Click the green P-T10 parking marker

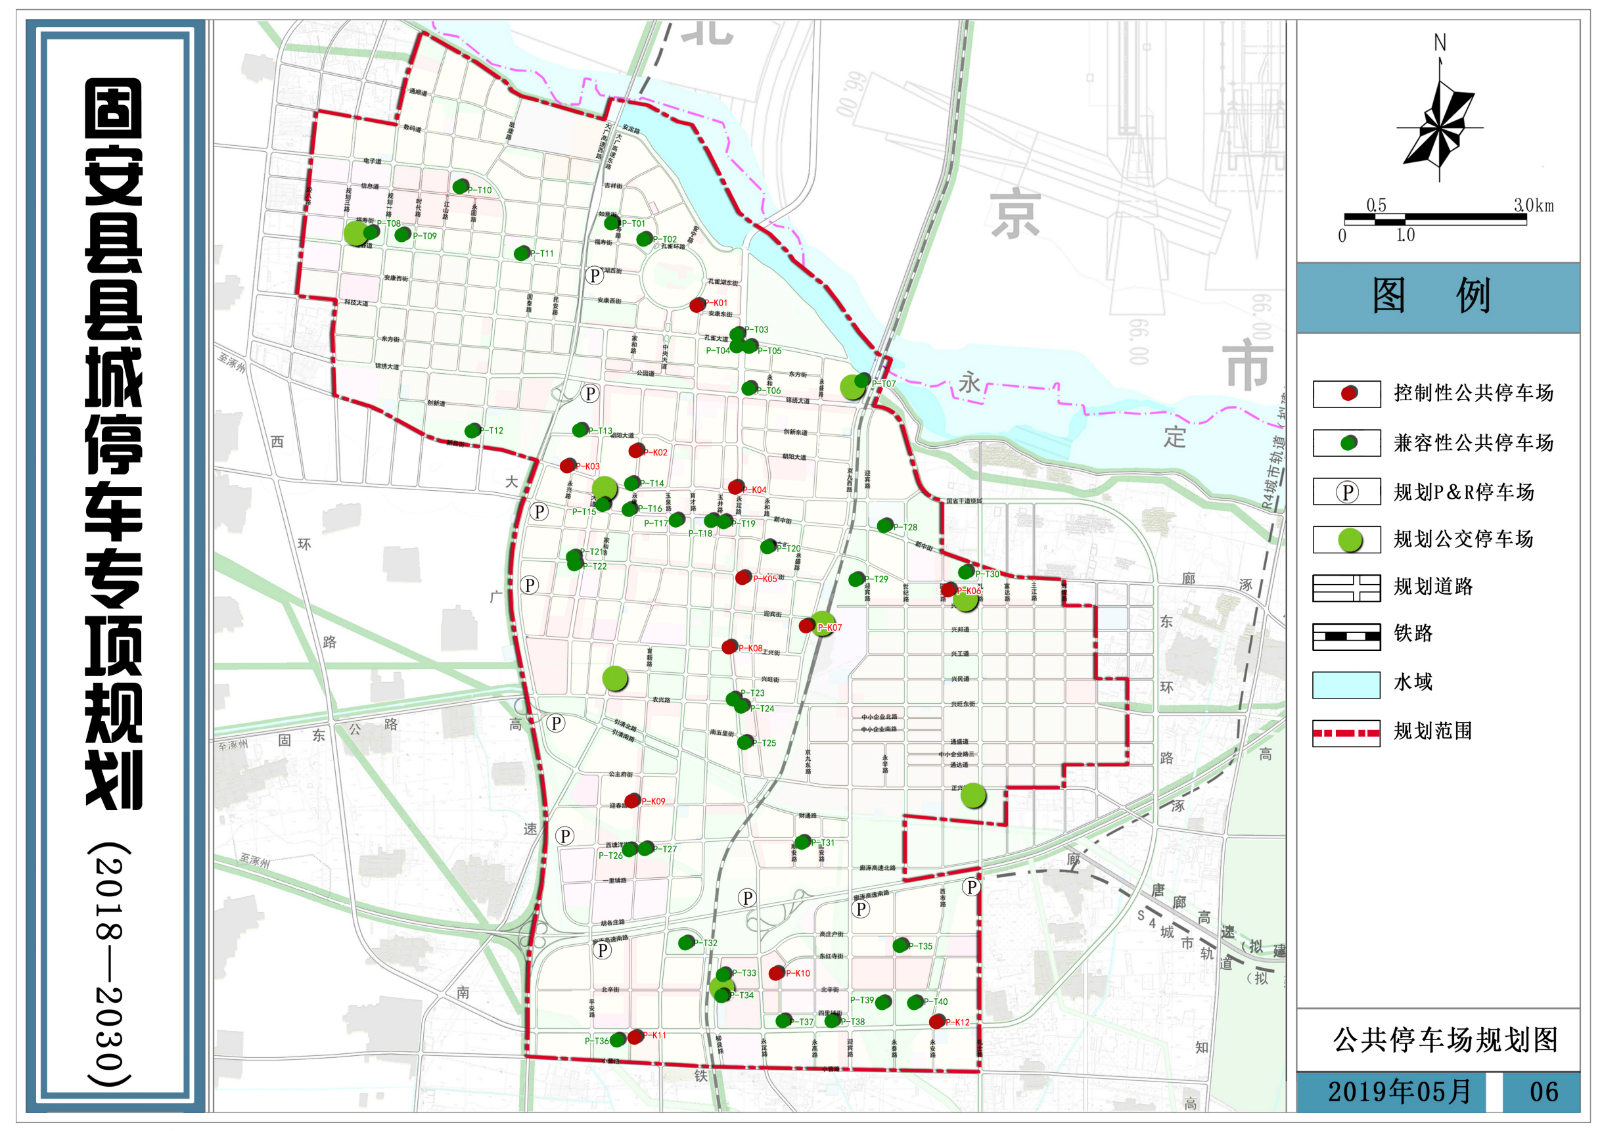461,187
